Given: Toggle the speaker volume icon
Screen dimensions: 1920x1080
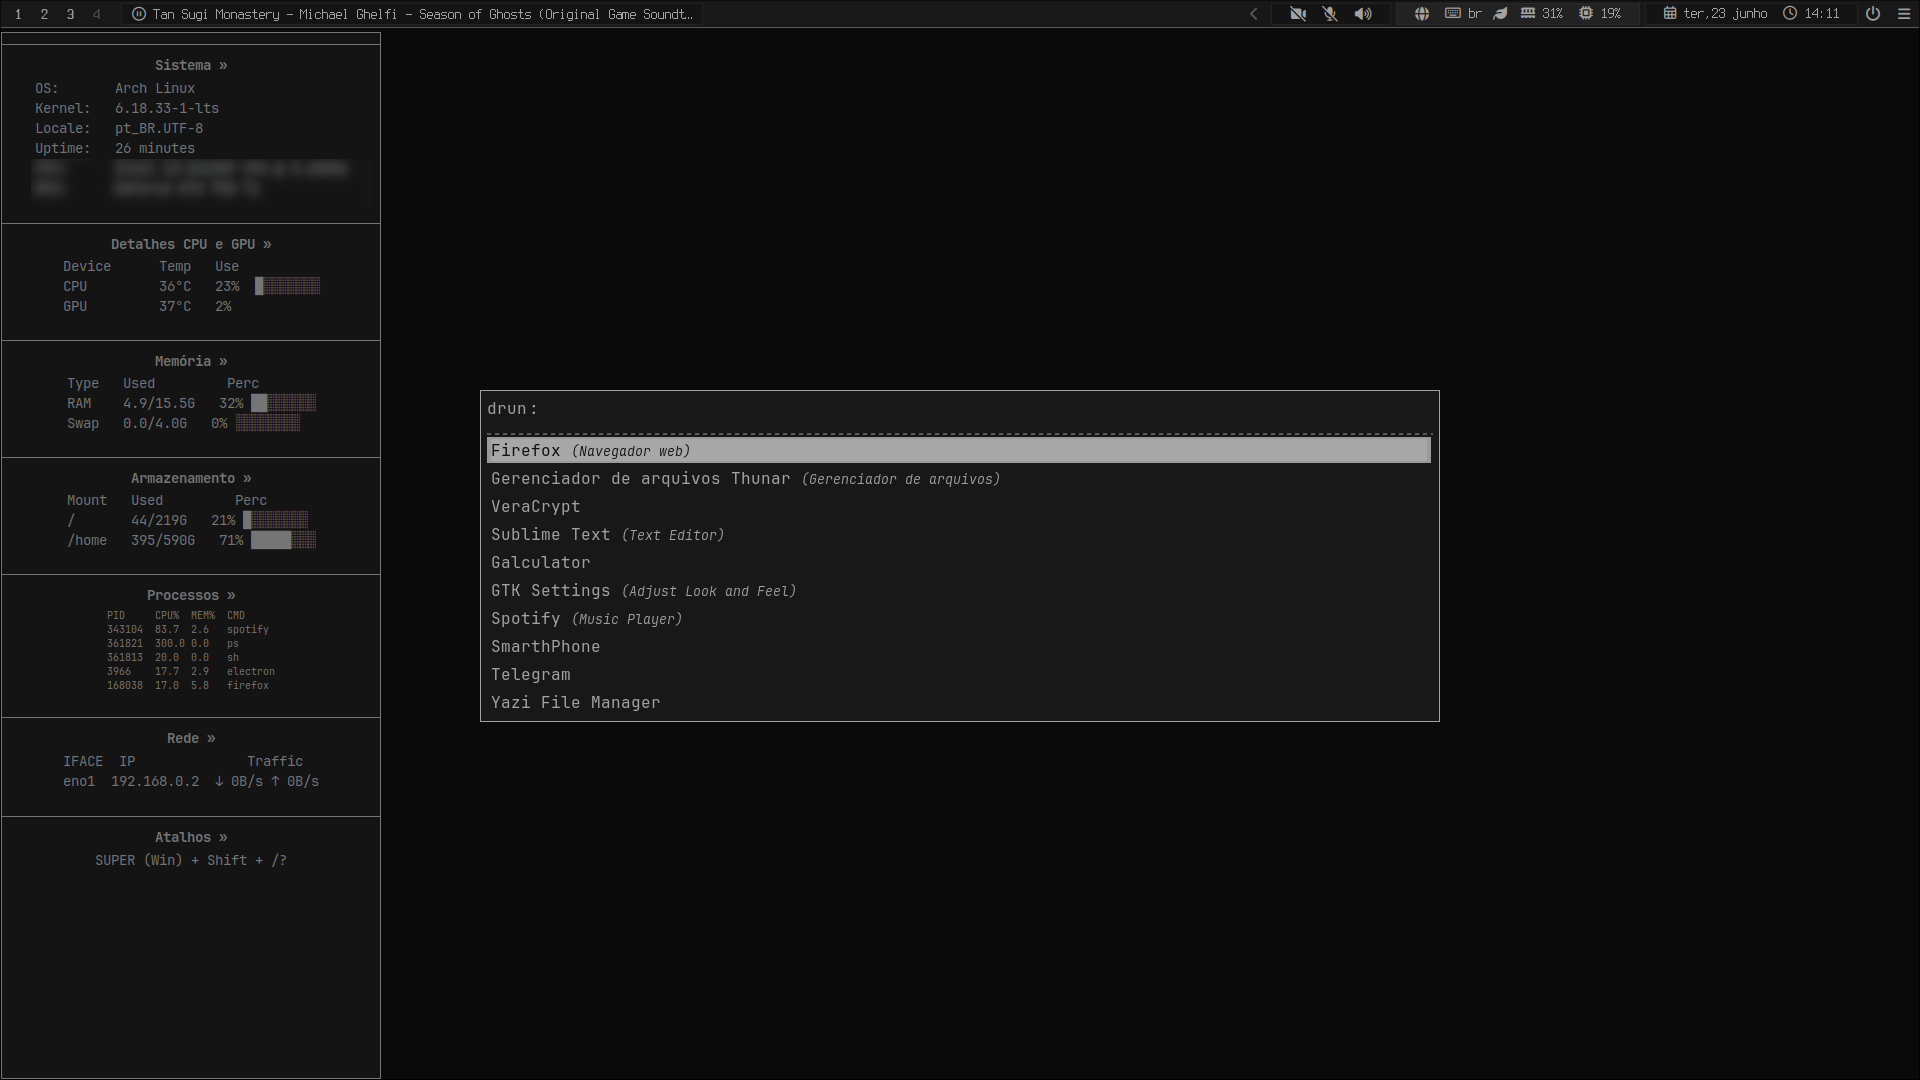Looking at the screenshot, I should tap(1363, 14).
